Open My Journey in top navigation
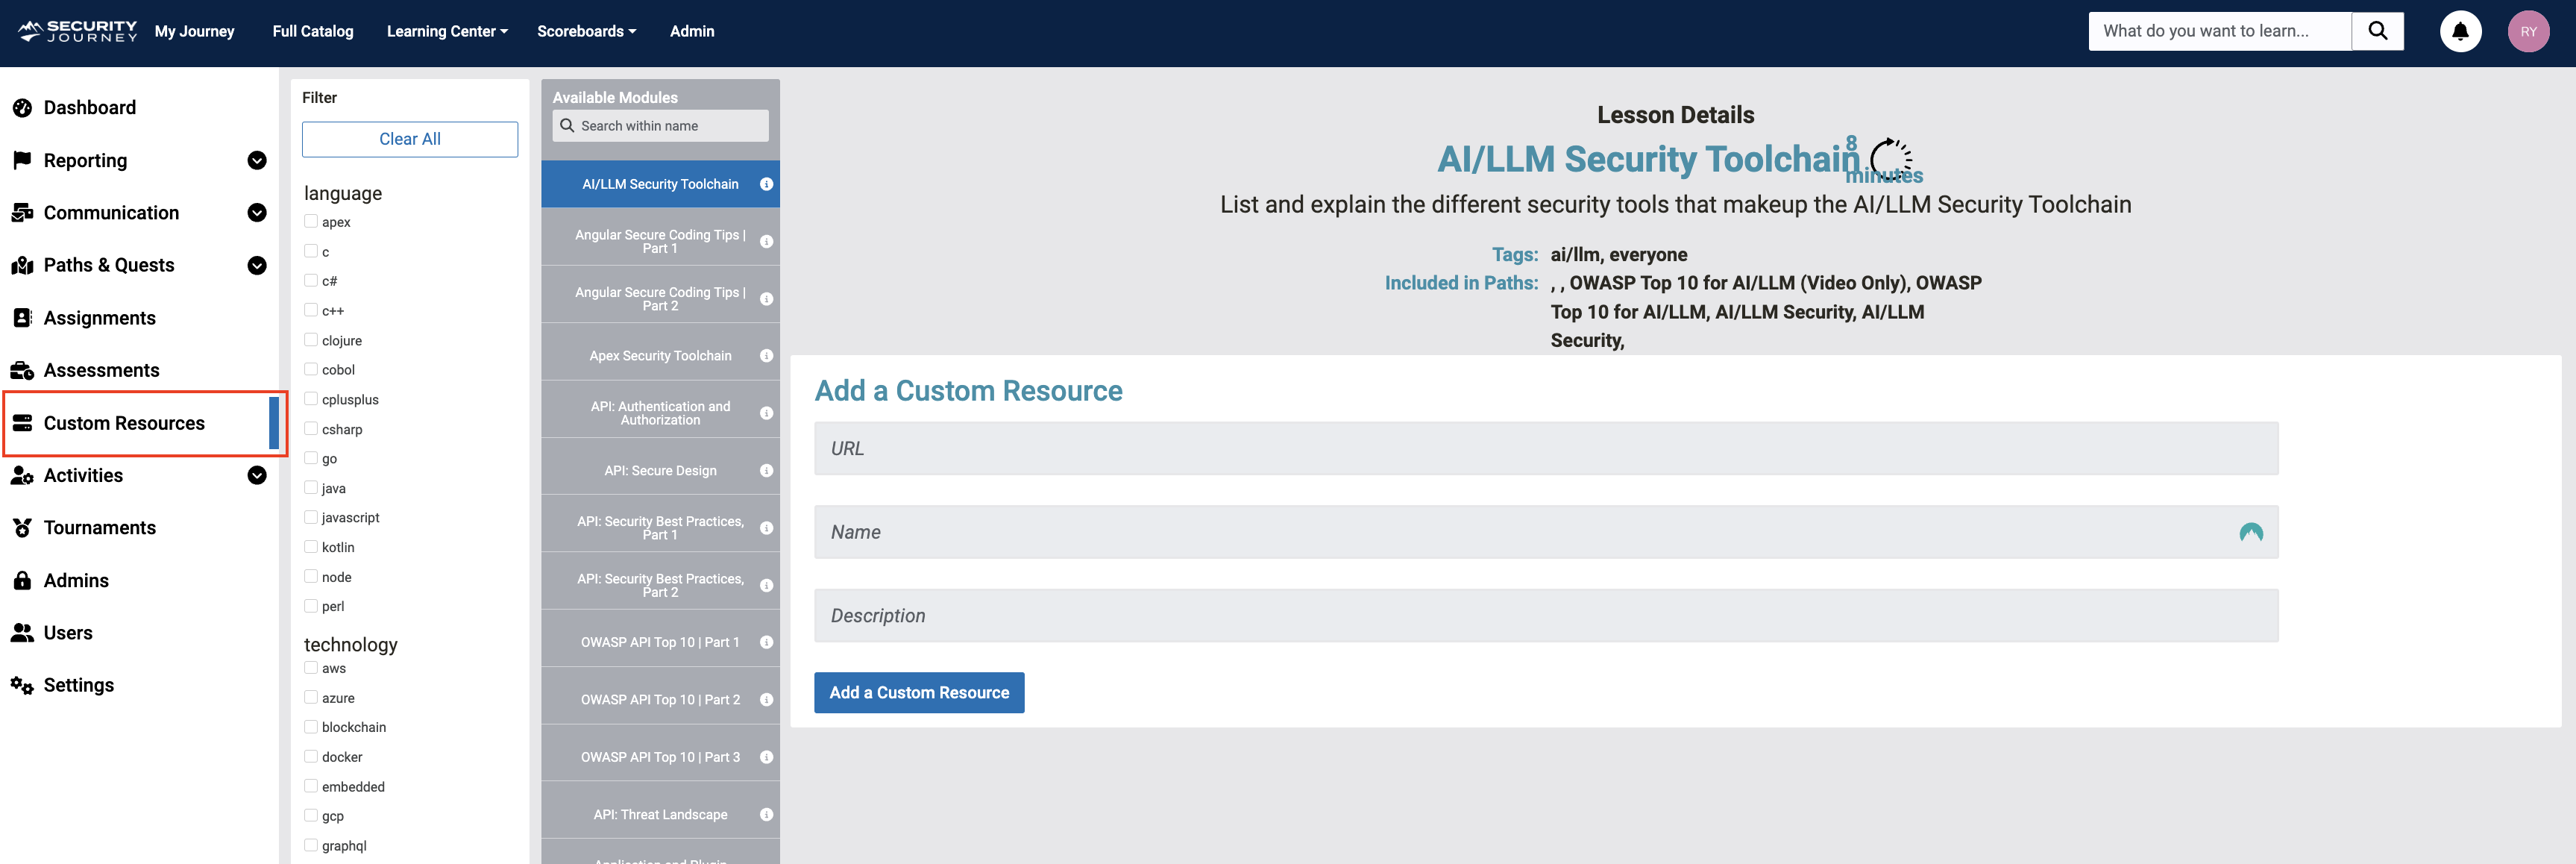This screenshot has width=2576, height=864. click(x=194, y=31)
